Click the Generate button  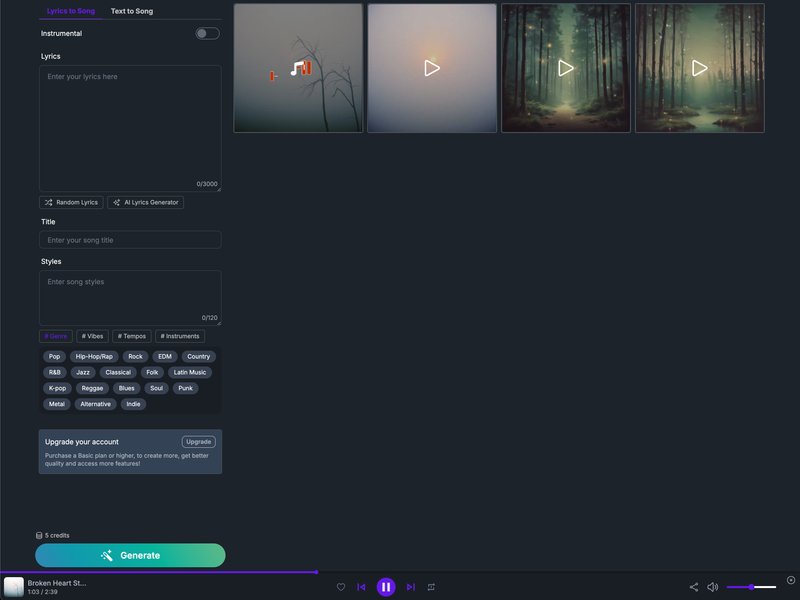pyautogui.click(x=130, y=555)
